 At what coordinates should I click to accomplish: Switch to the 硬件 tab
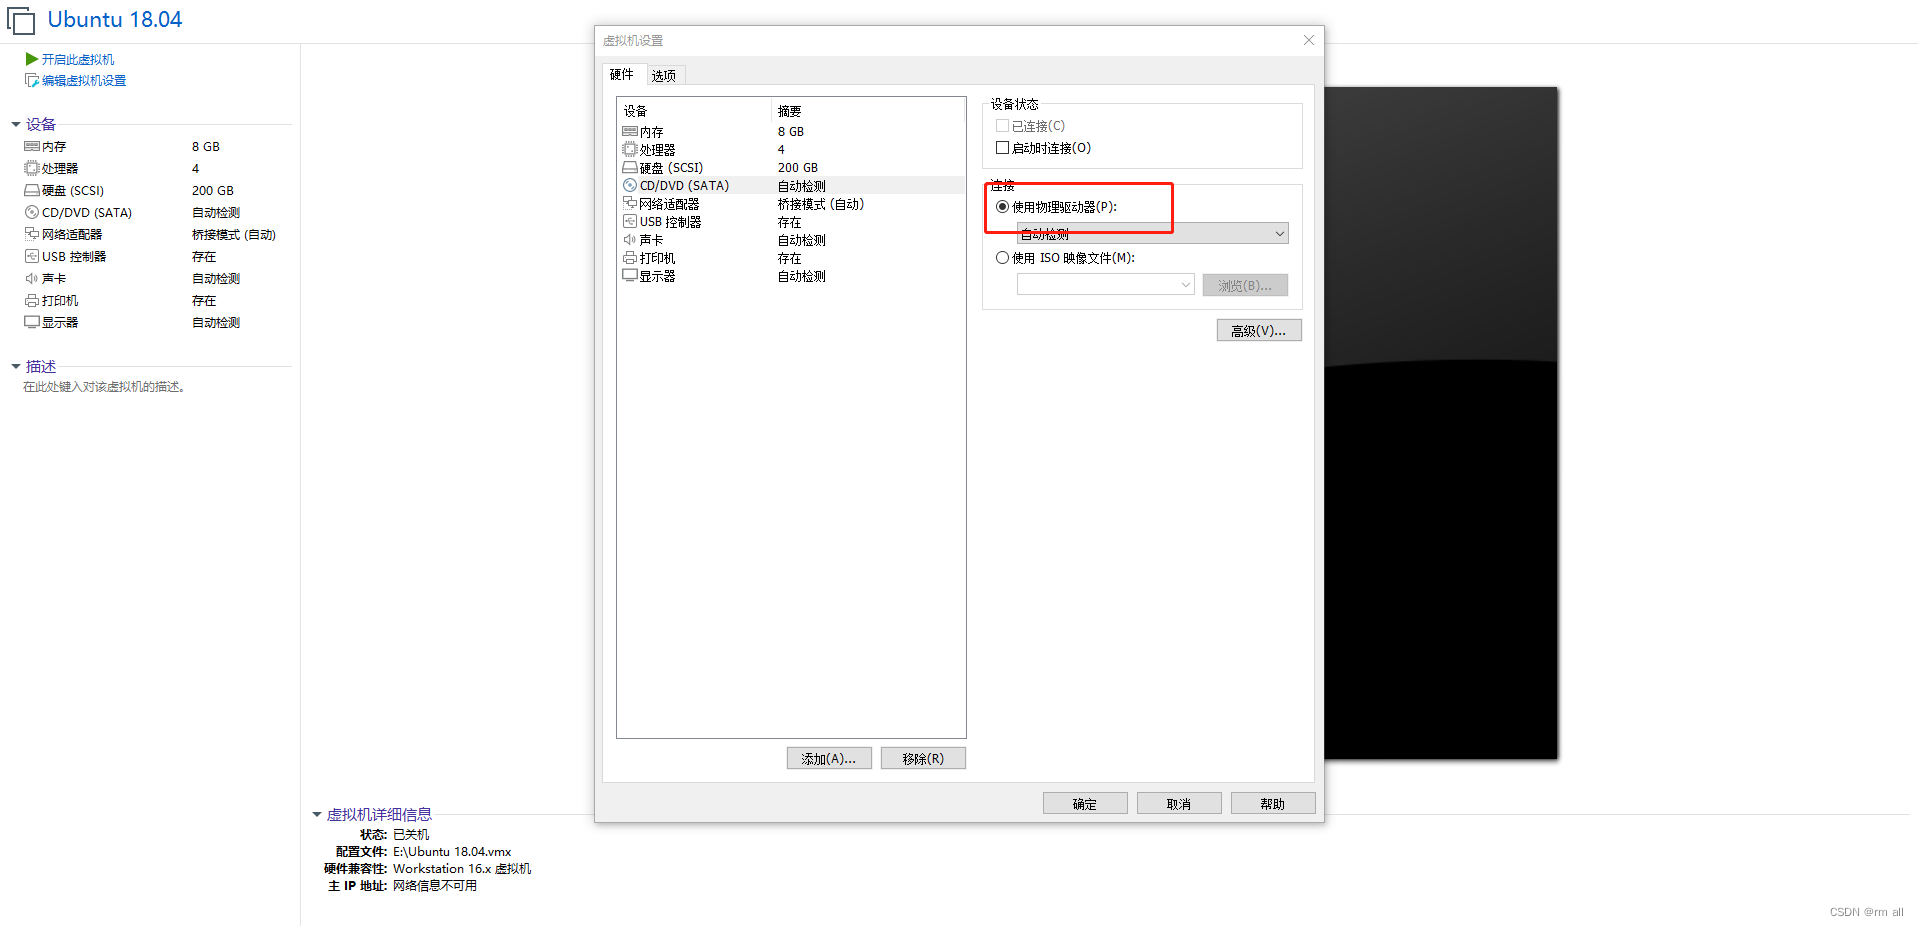point(622,74)
